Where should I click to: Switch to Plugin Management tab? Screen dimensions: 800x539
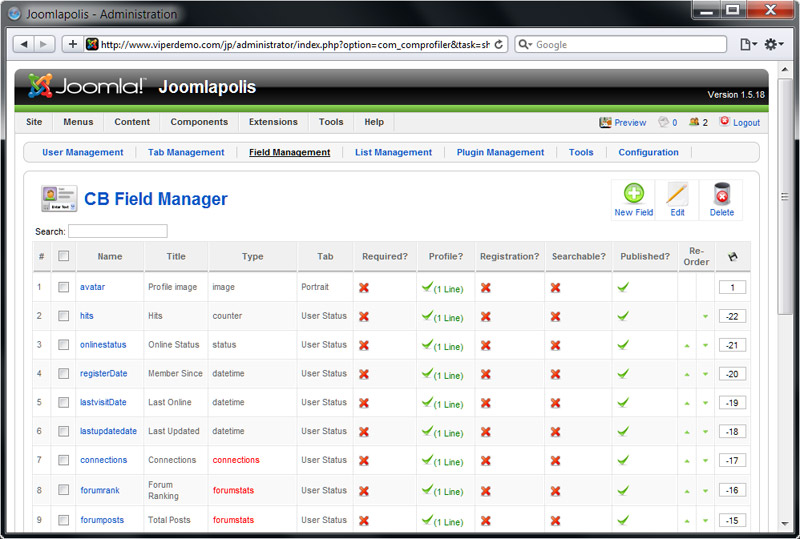(500, 152)
